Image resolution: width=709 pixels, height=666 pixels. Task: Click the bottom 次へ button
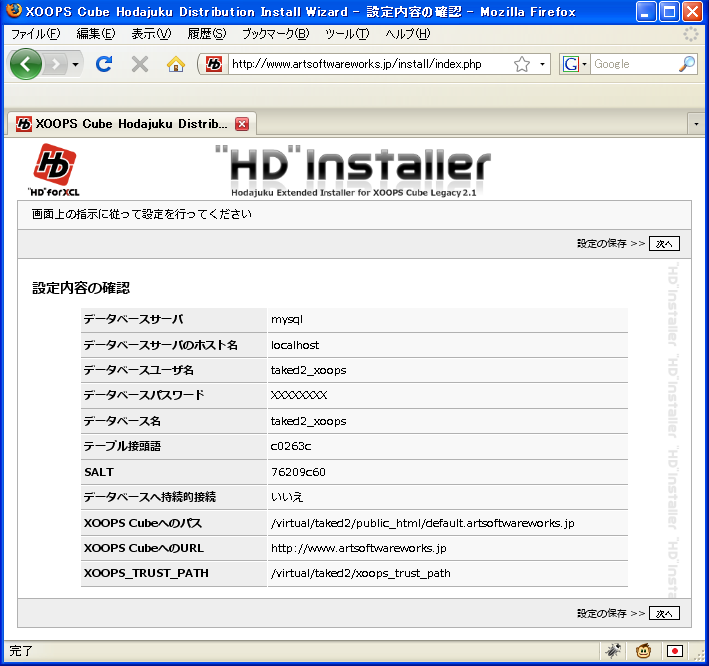tap(664, 614)
